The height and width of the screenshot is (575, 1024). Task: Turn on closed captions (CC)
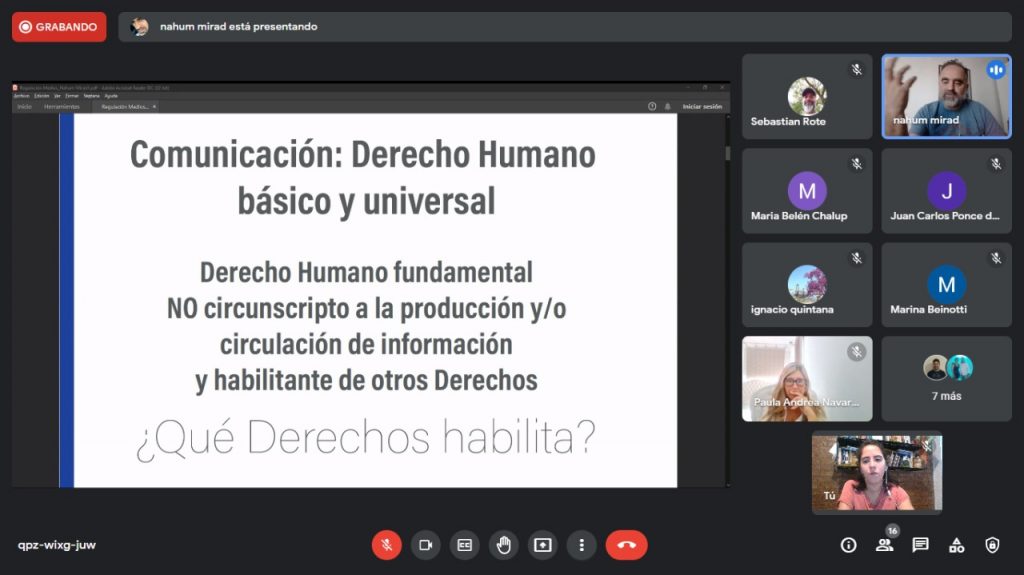point(464,545)
